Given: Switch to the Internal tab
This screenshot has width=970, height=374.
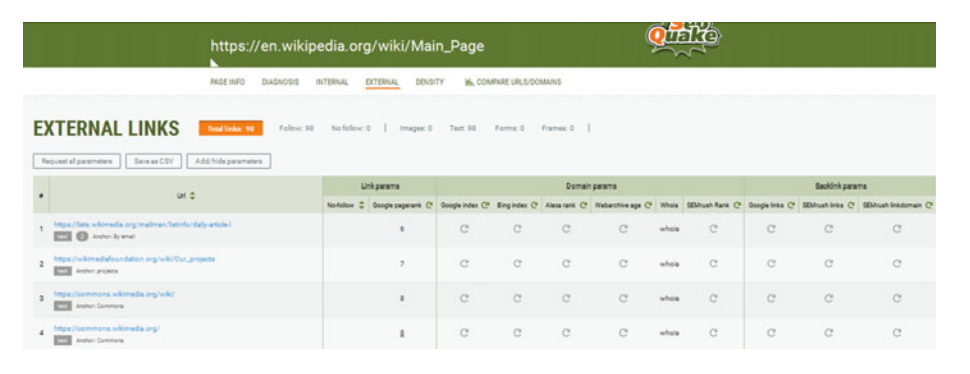Looking at the screenshot, I should tap(332, 82).
